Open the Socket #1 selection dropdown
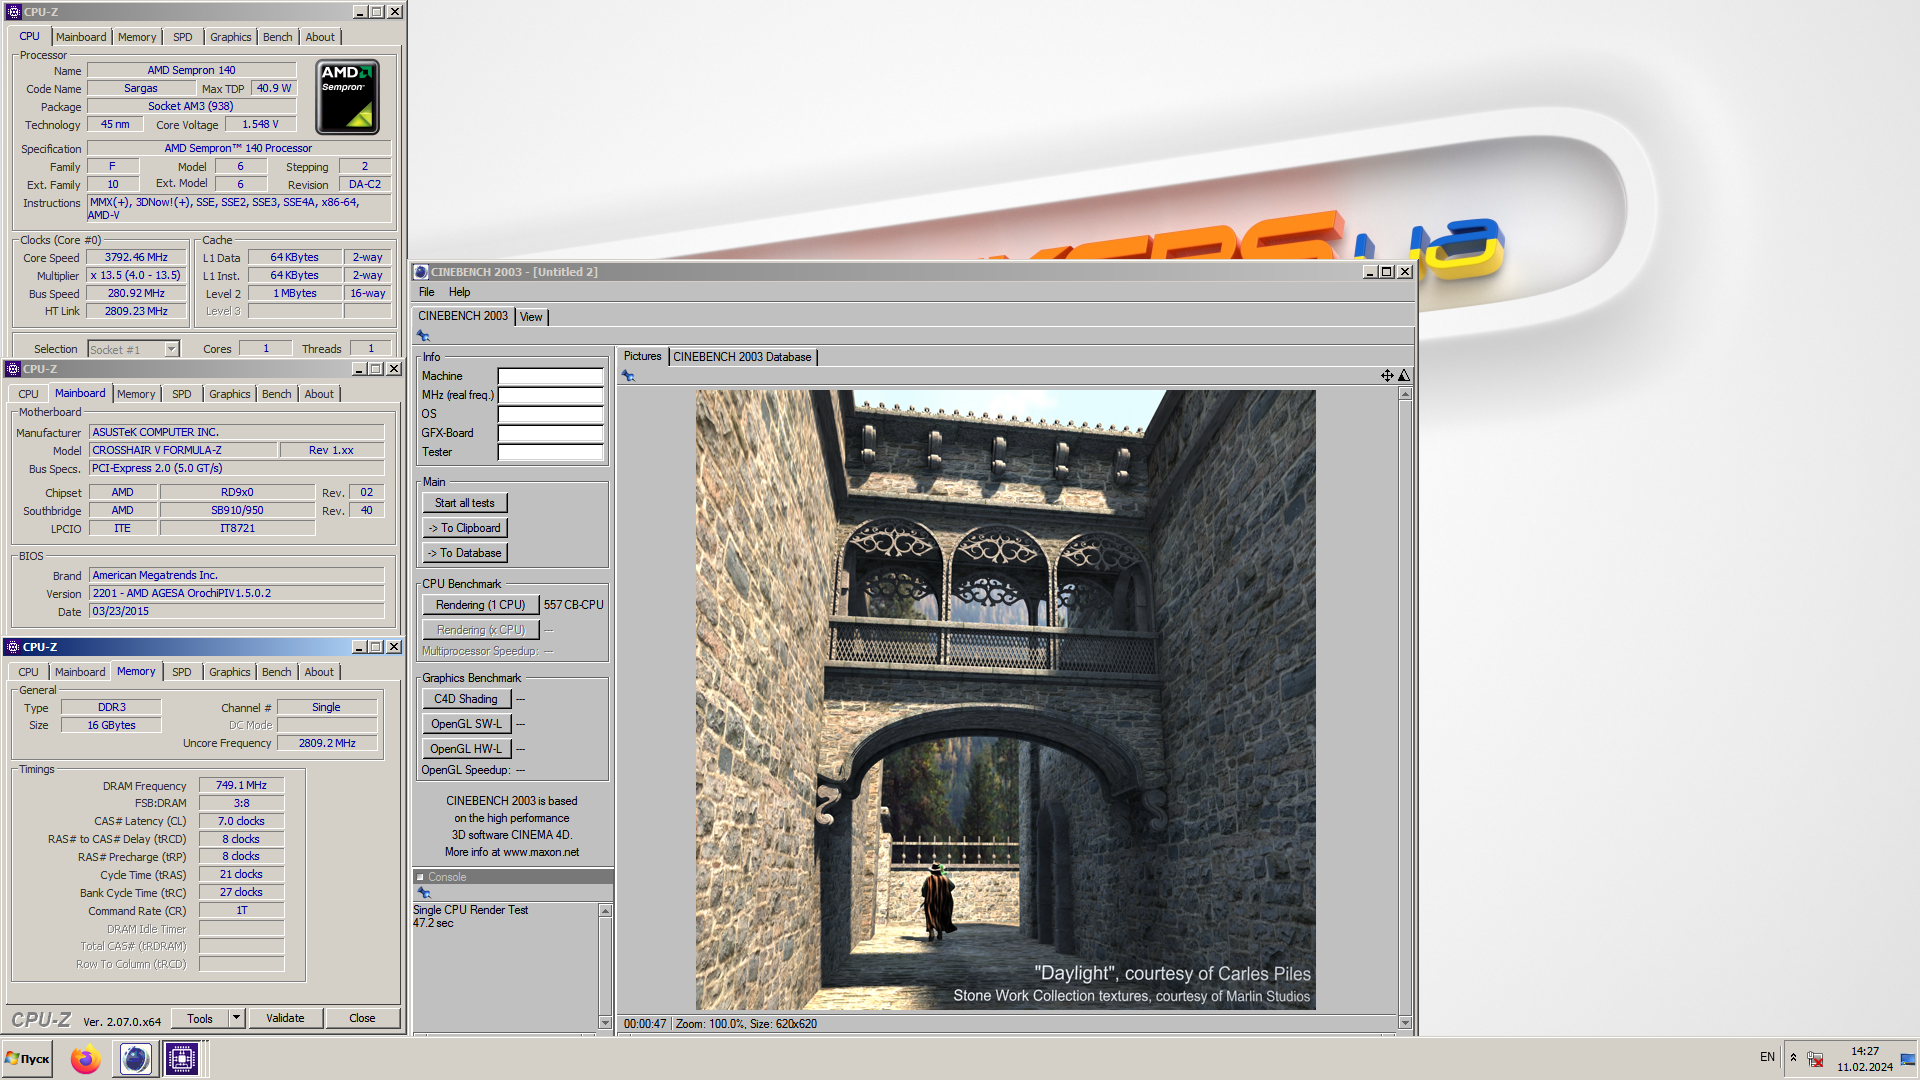The image size is (1920, 1080). [x=171, y=349]
